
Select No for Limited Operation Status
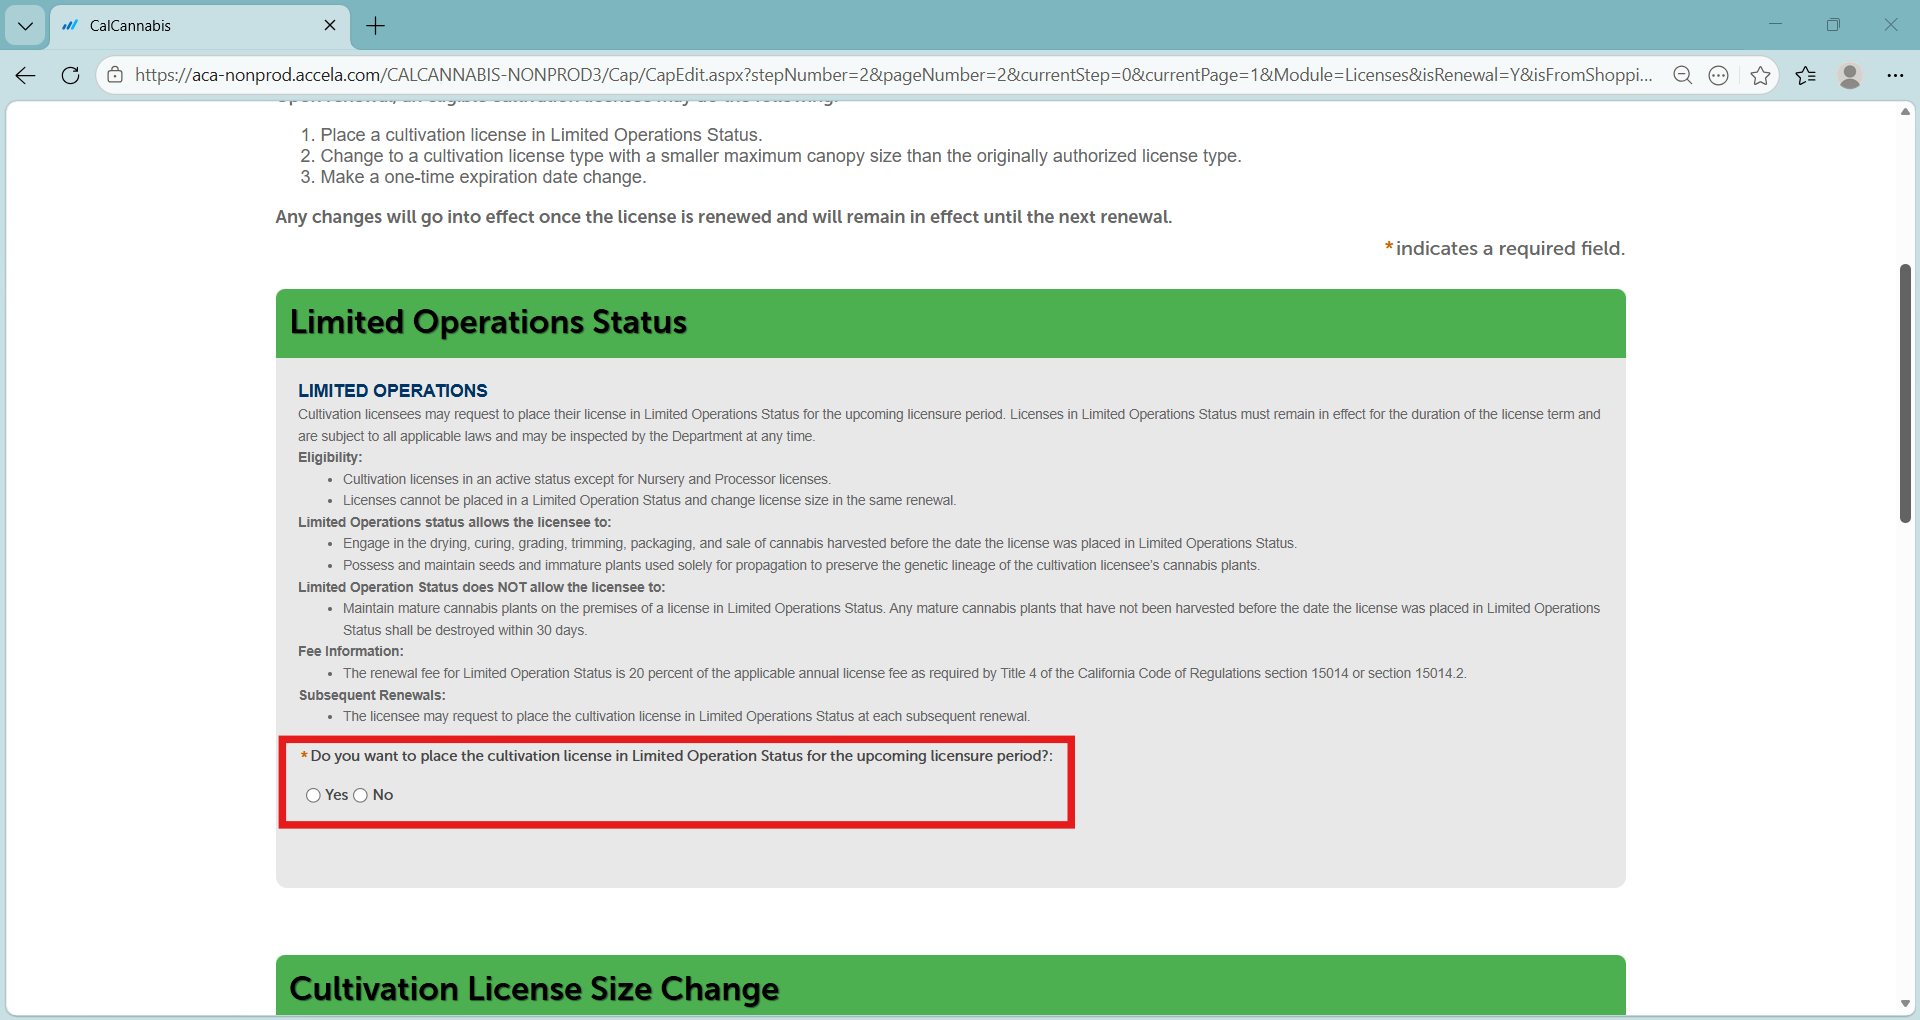click(x=361, y=795)
